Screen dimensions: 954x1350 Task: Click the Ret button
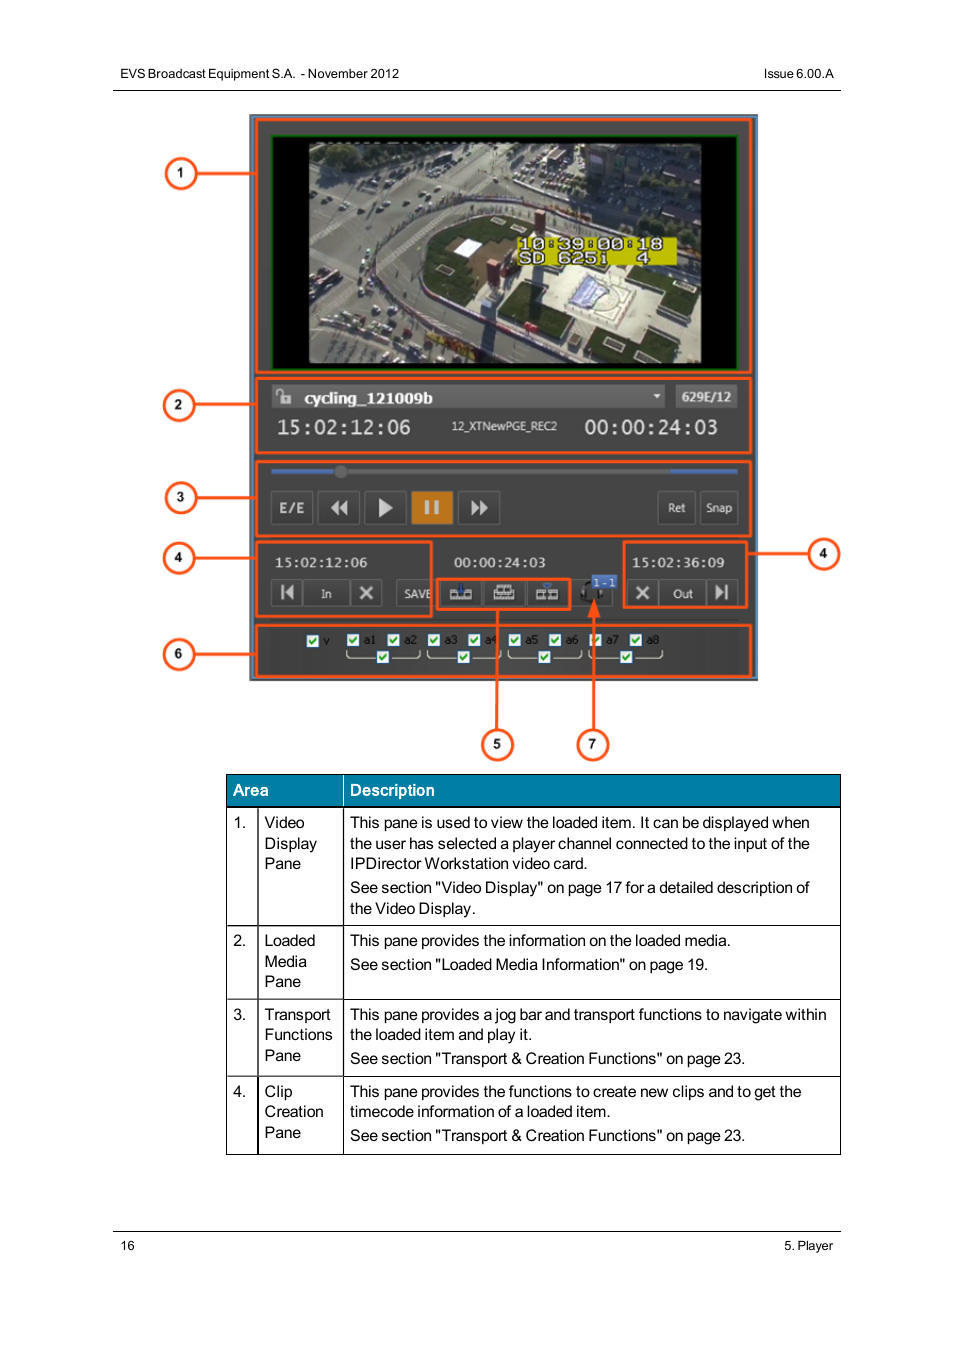point(677,508)
